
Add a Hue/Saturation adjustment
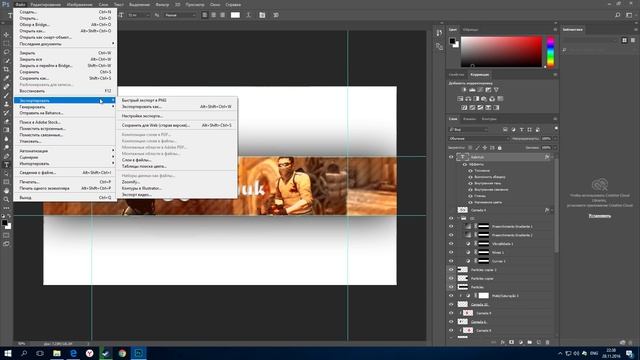[x=460, y=99]
